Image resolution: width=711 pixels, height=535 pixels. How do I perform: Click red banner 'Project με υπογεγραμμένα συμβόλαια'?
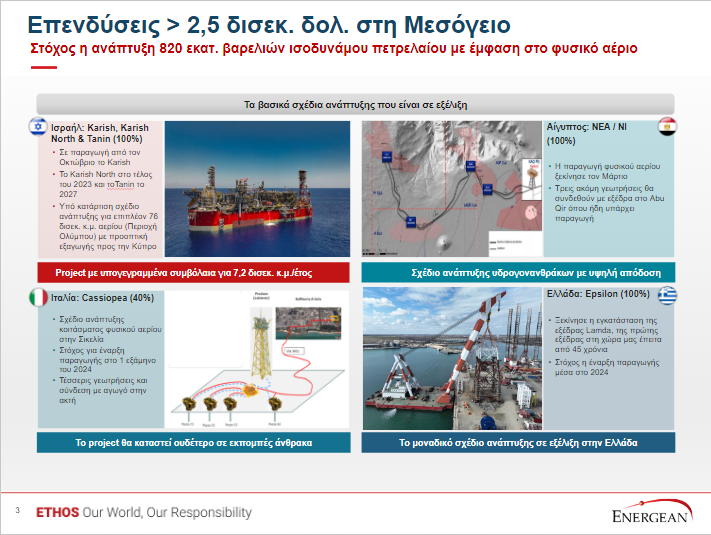pyautogui.click(x=194, y=272)
